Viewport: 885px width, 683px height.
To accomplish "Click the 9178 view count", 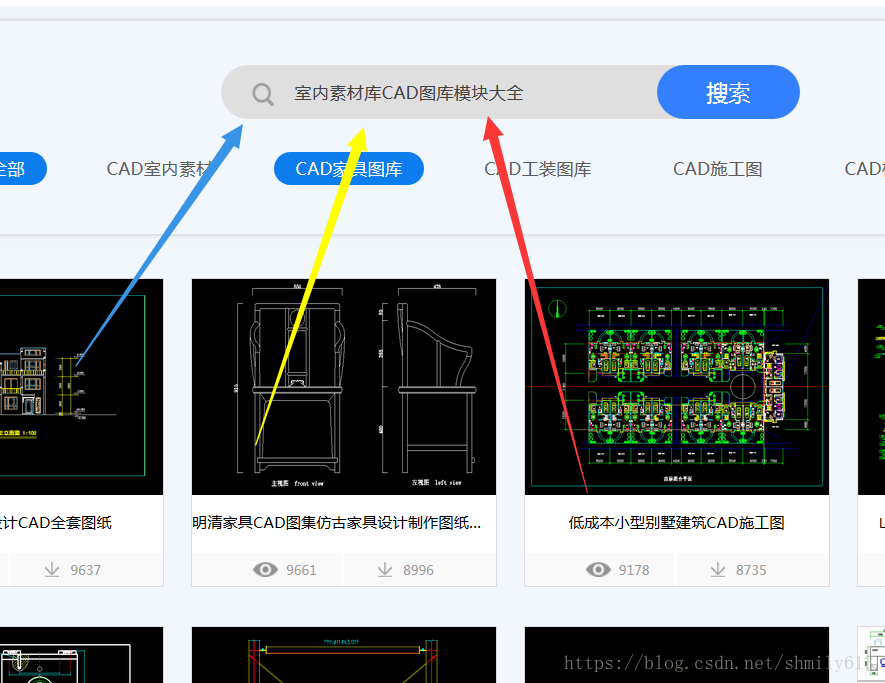I will (x=634, y=570).
